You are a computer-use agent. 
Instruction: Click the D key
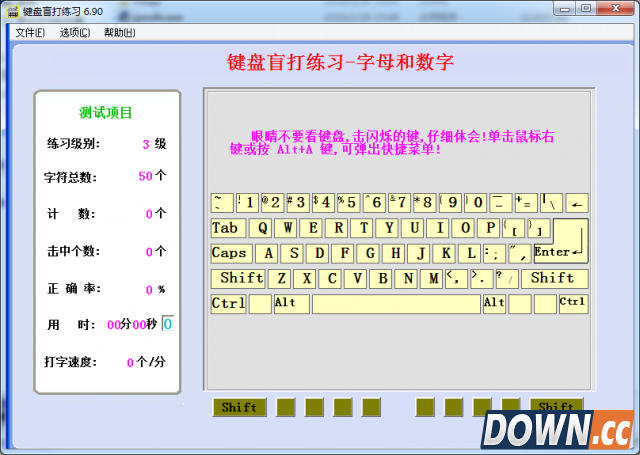(x=317, y=253)
